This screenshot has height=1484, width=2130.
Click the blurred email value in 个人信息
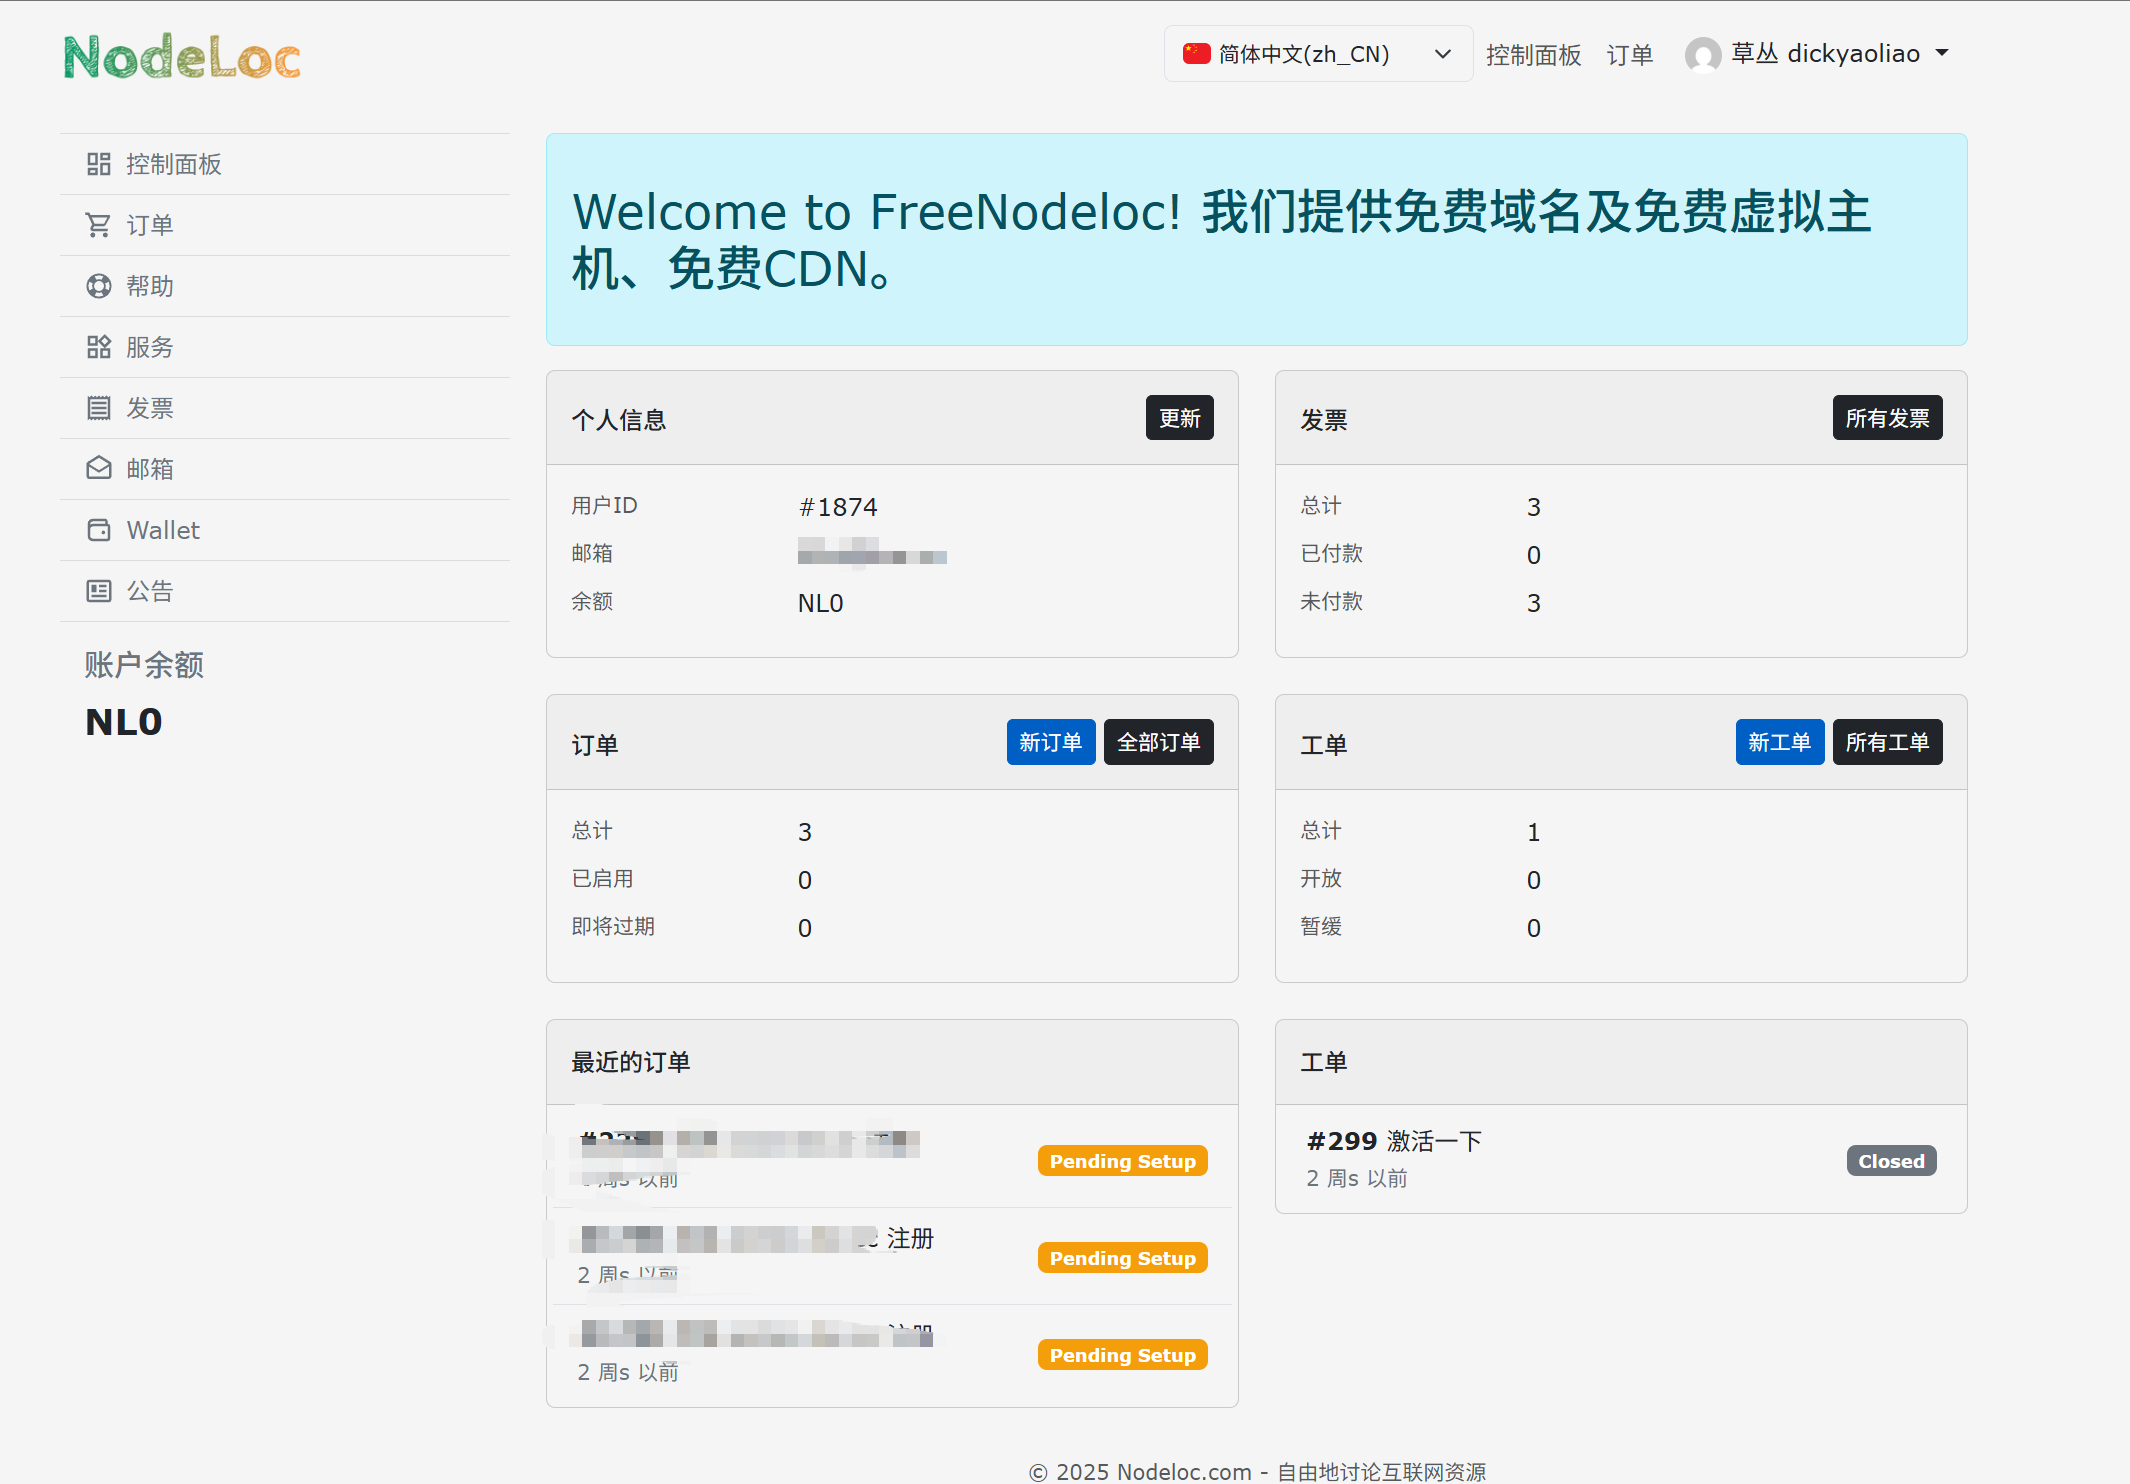tap(872, 552)
